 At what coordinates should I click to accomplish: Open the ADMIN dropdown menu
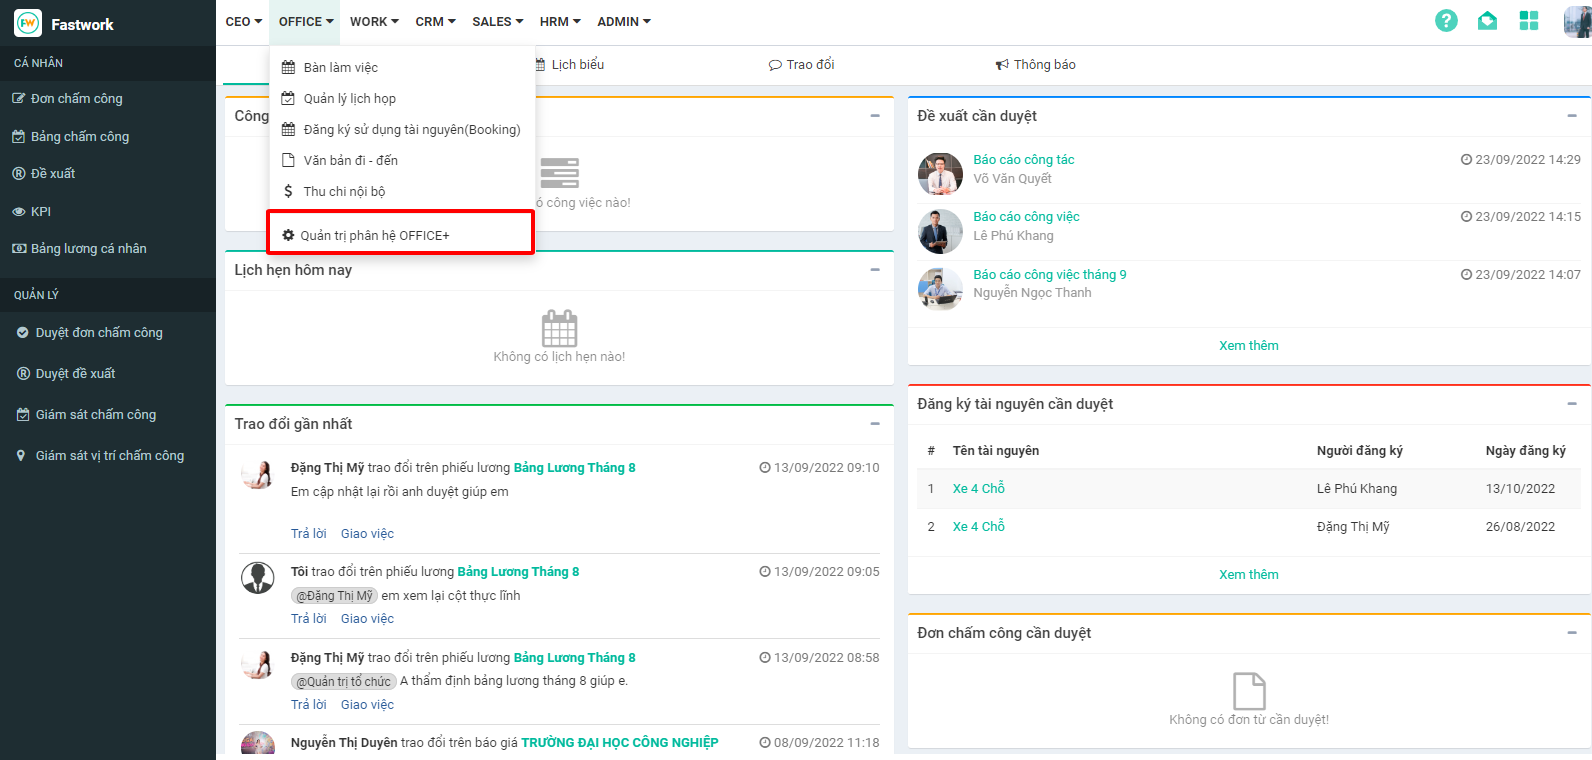623,21
